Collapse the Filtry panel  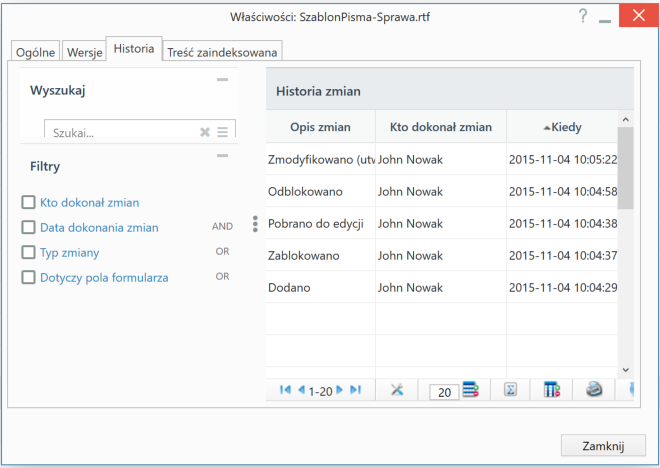222,155
